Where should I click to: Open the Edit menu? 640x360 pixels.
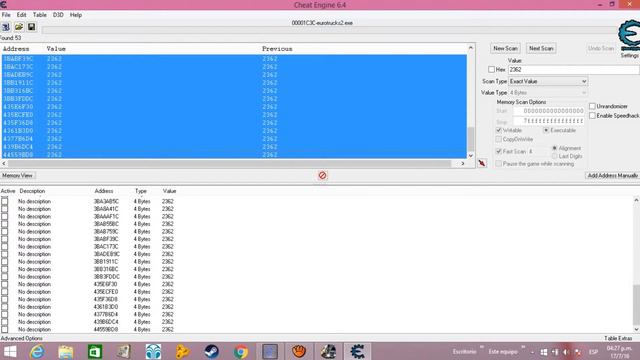tap(21, 15)
